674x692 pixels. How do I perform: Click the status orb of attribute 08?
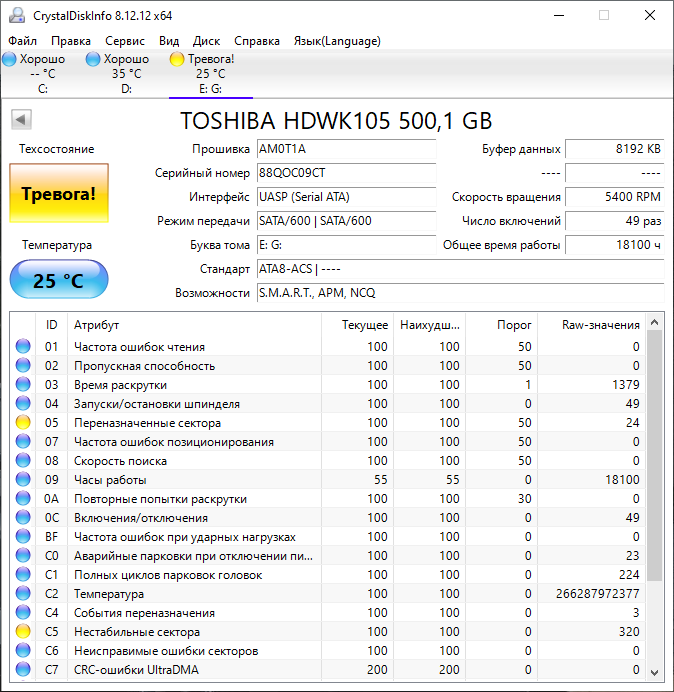(x=23, y=460)
